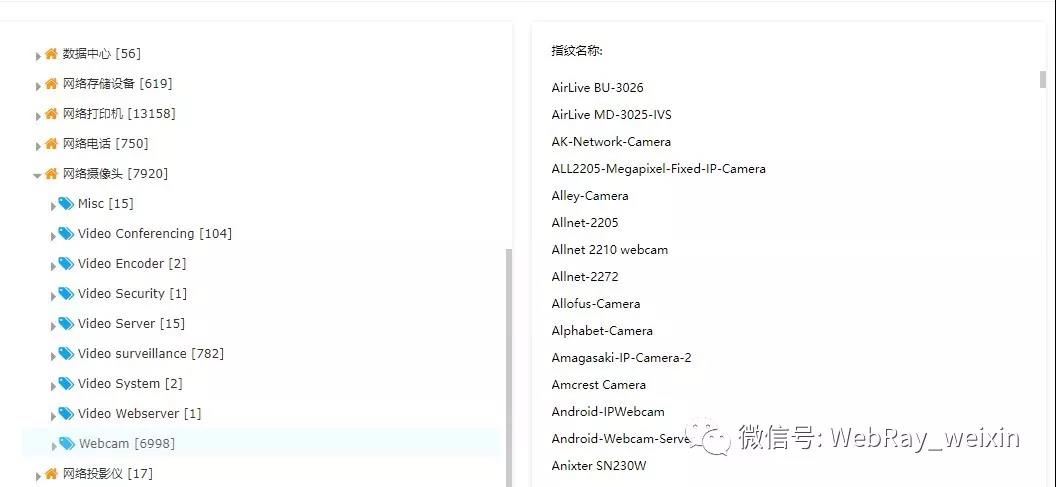Image resolution: width=1056 pixels, height=487 pixels.
Task: Open the Misc [15] subcategory
Action: coord(106,203)
